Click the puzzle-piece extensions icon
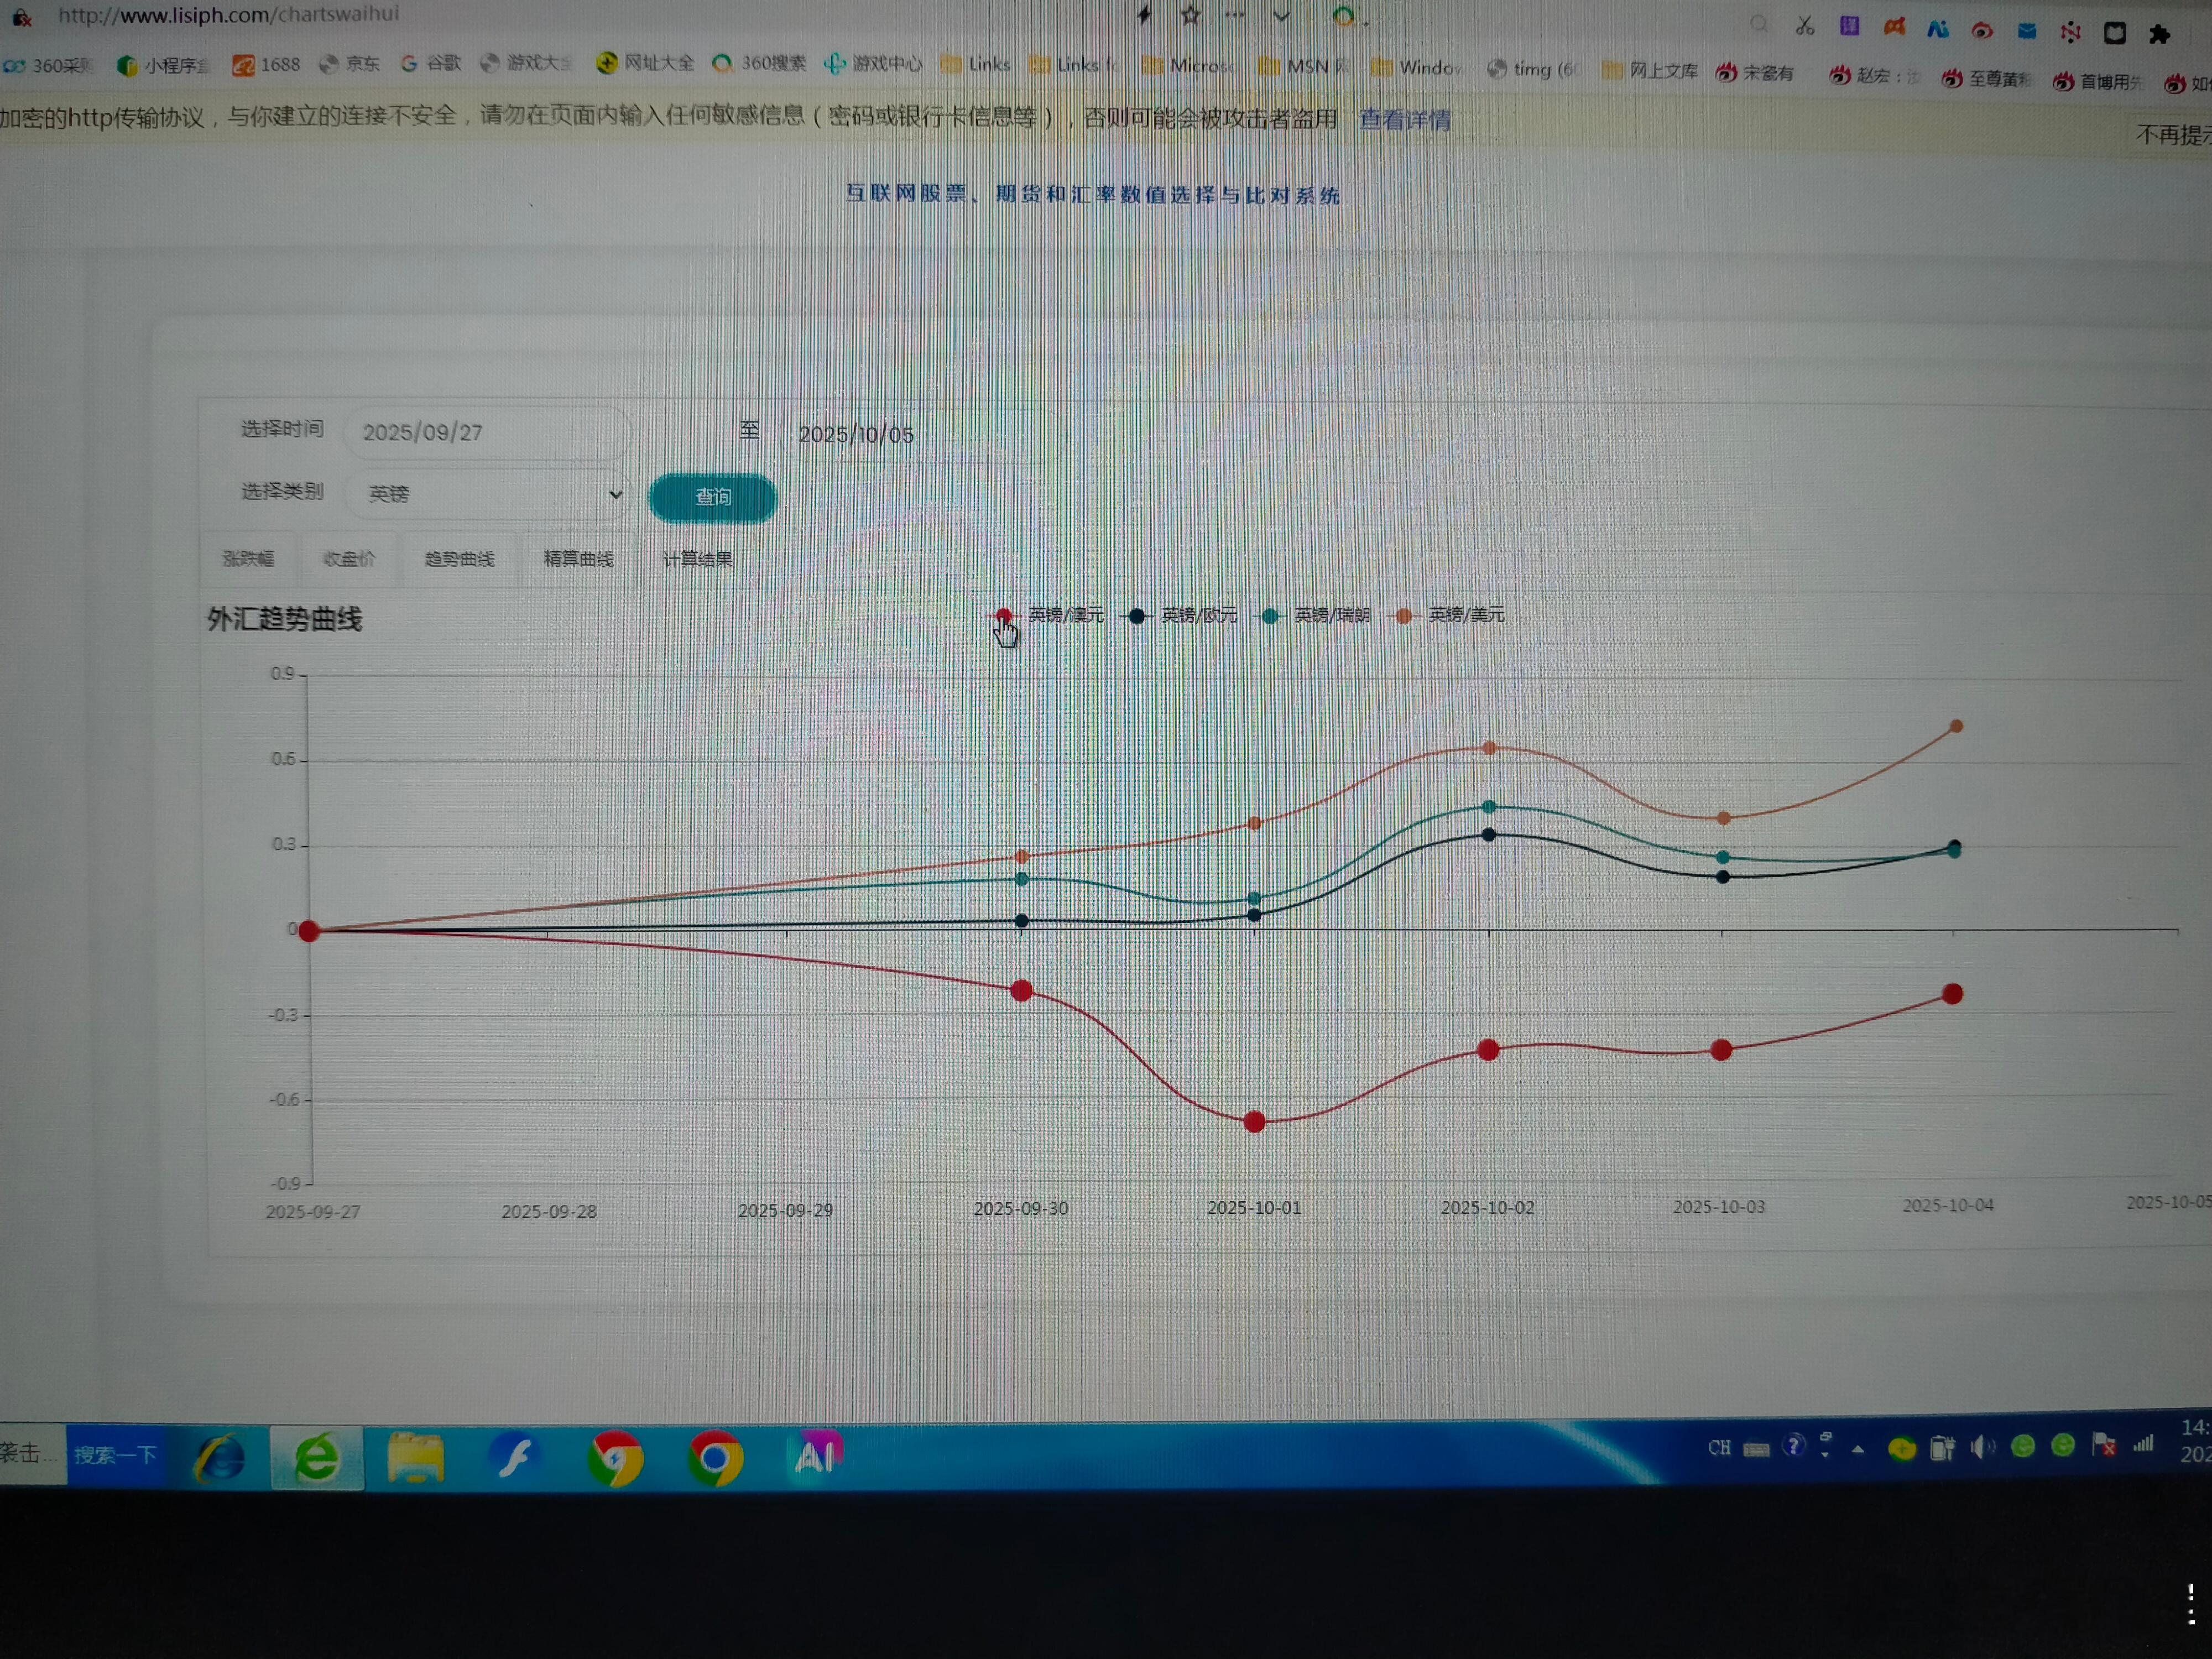Image resolution: width=2212 pixels, height=1659 pixels. coord(2160,34)
